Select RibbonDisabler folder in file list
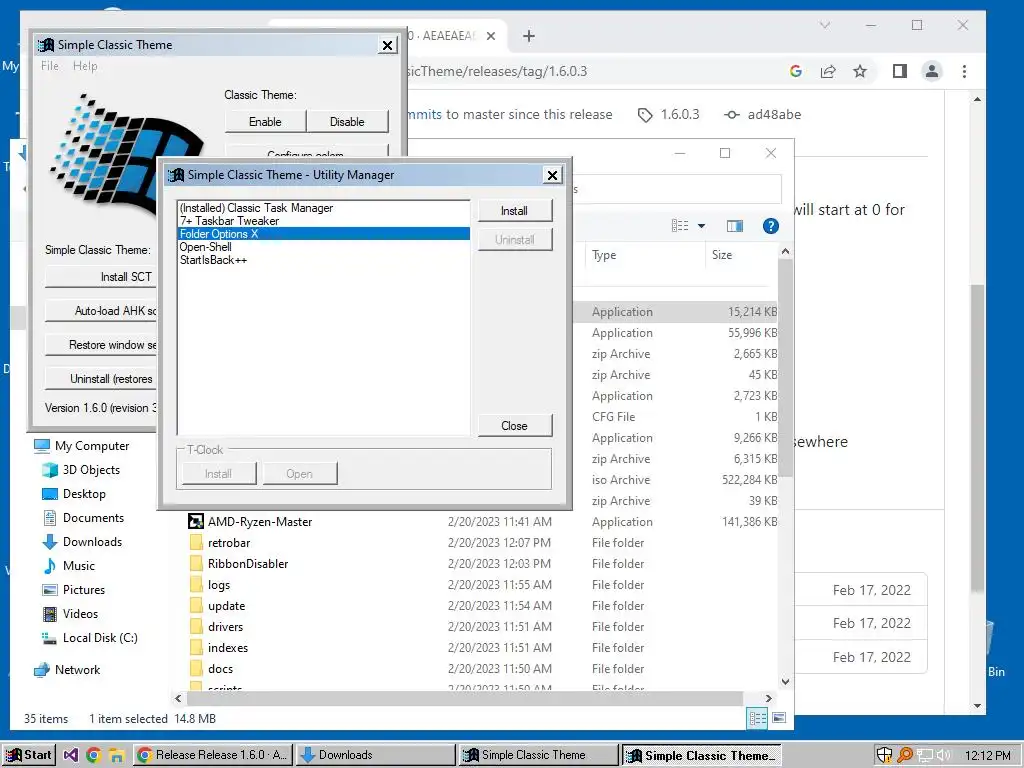The height and width of the screenshot is (768, 1024). (x=248, y=564)
